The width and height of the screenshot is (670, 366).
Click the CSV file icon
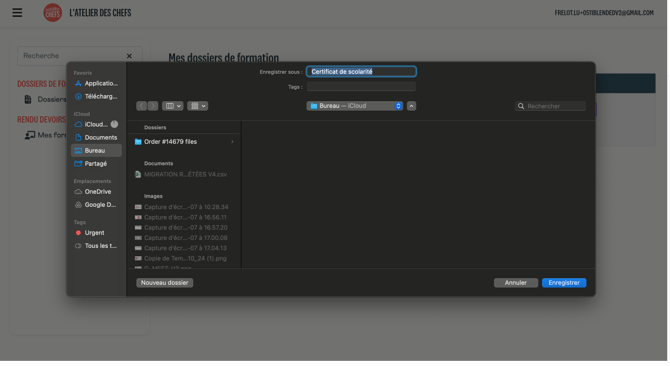tap(138, 175)
